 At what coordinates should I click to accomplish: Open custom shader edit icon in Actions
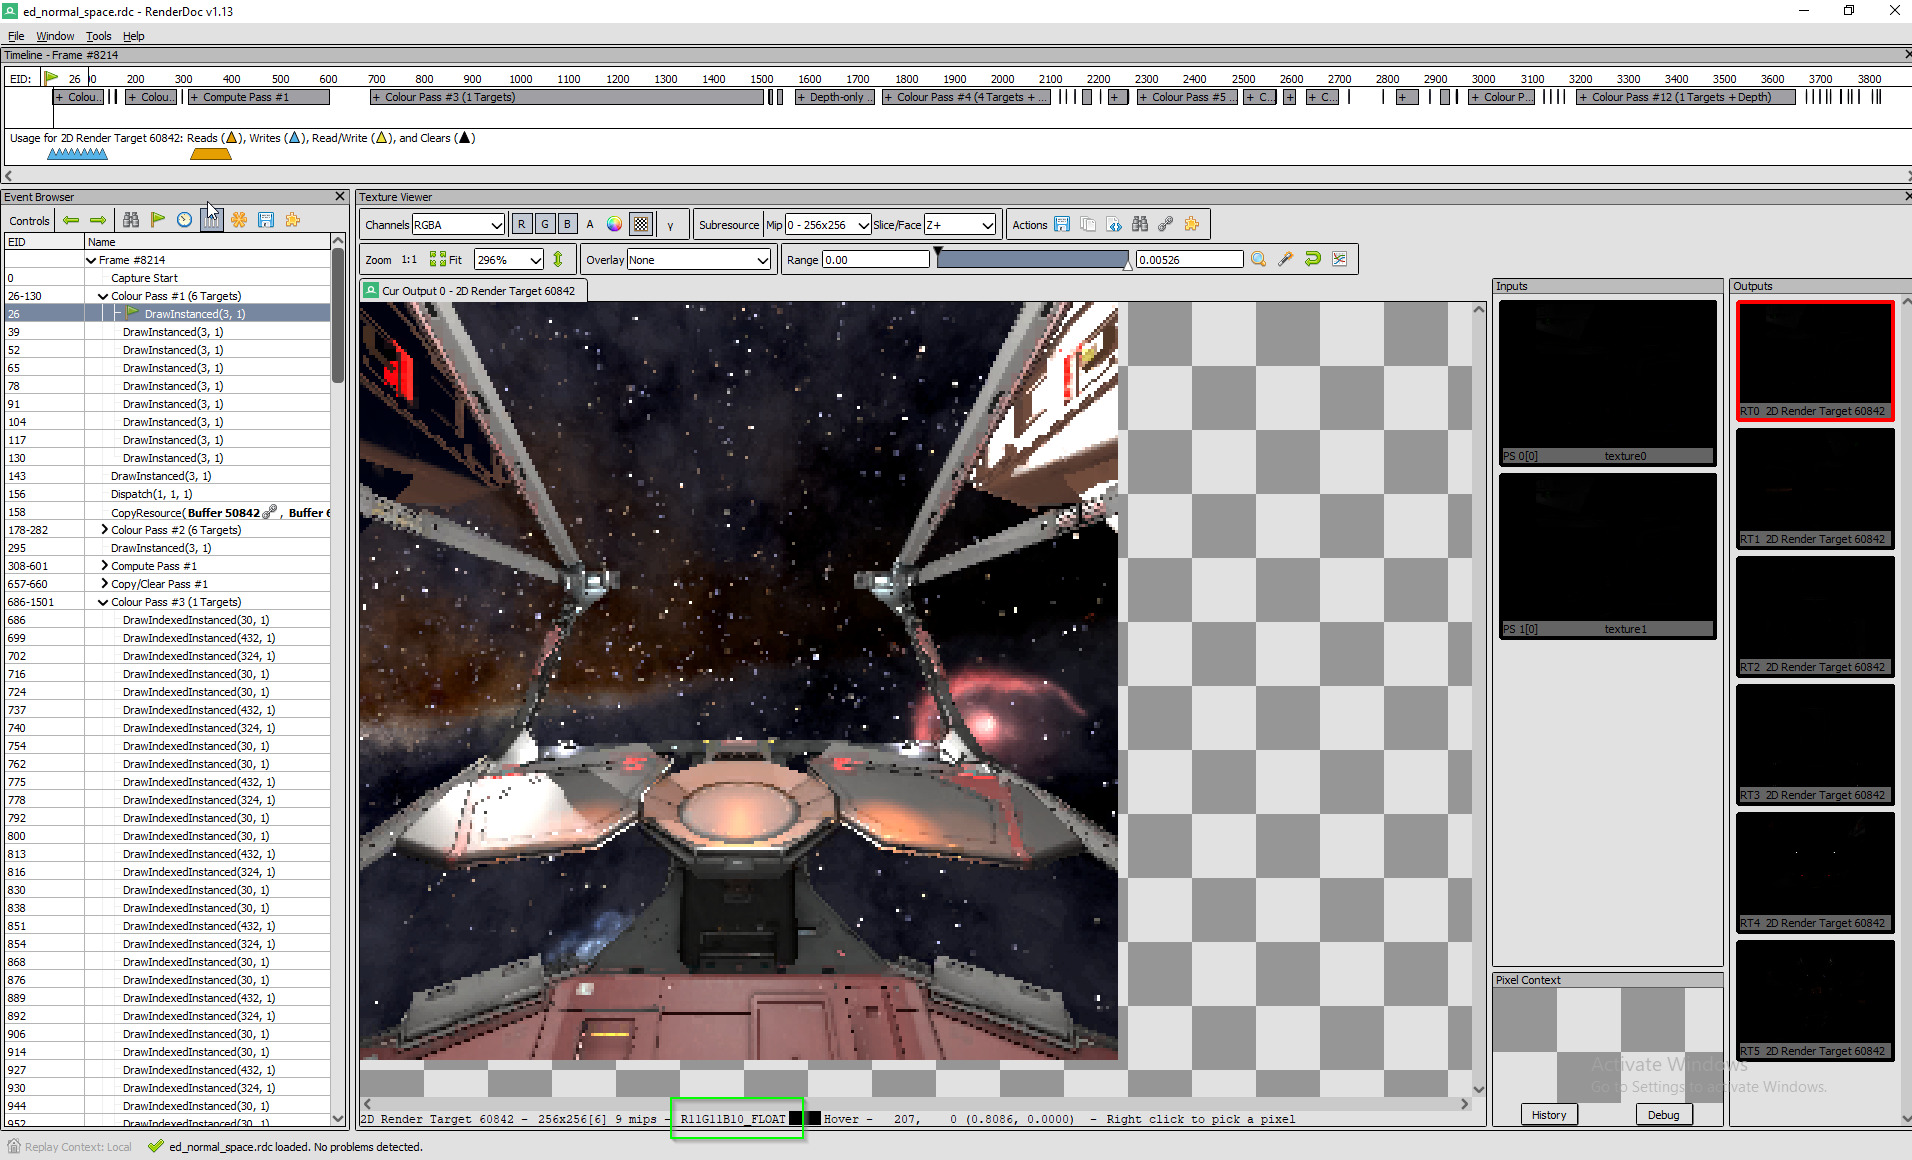pos(1114,225)
